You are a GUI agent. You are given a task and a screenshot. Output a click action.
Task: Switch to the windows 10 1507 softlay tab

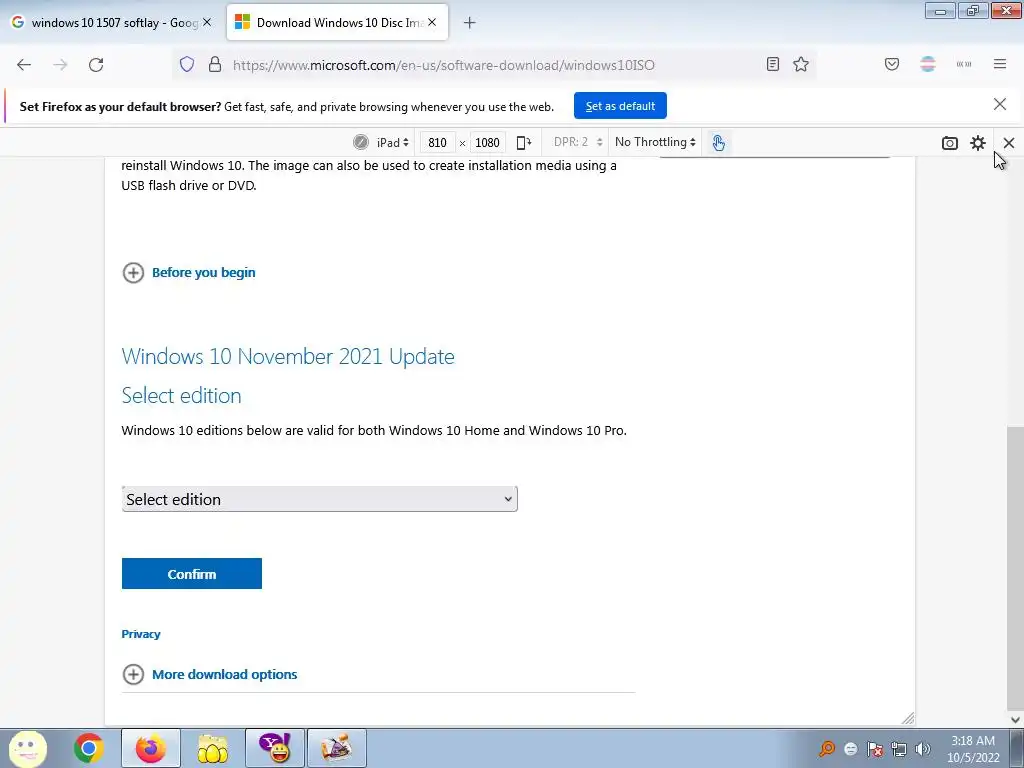[x=112, y=23]
